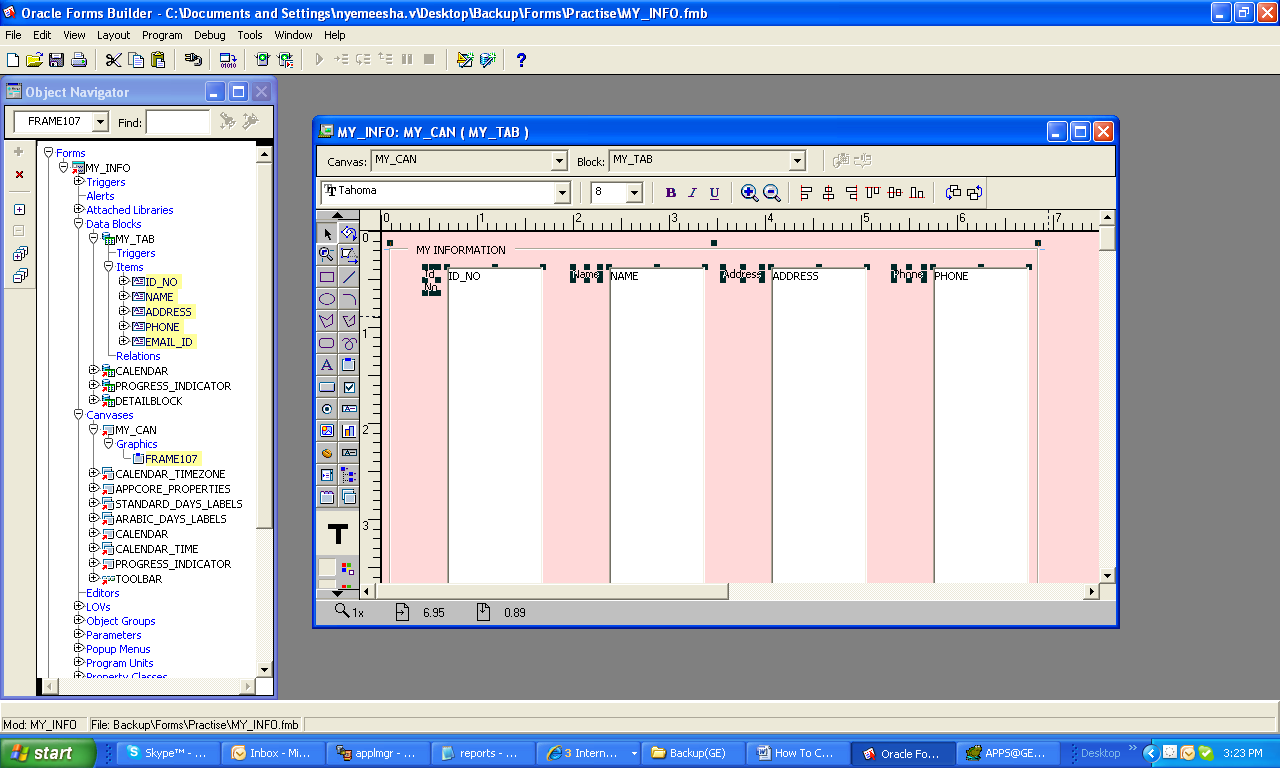The image size is (1280, 768).
Task: Click the Zoom In magnifier icon
Action: tap(749, 193)
